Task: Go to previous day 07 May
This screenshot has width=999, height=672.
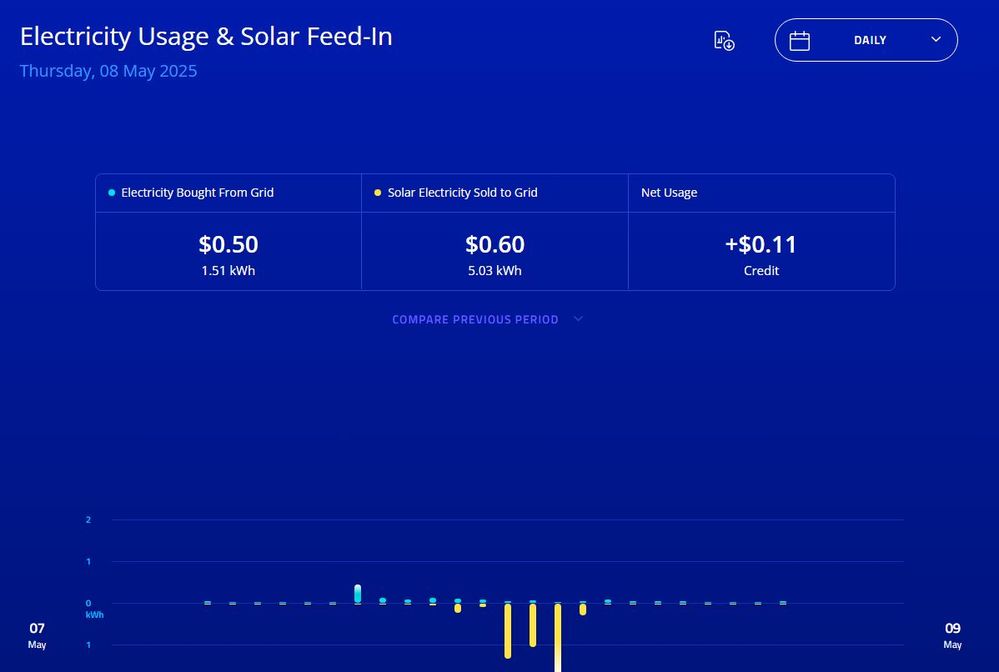Action: click(x=37, y=635)
